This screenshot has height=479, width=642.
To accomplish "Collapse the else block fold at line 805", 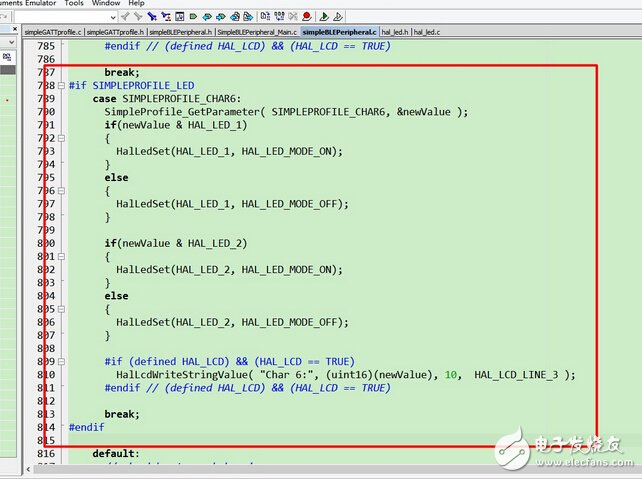I will click(x=62, y=309).
